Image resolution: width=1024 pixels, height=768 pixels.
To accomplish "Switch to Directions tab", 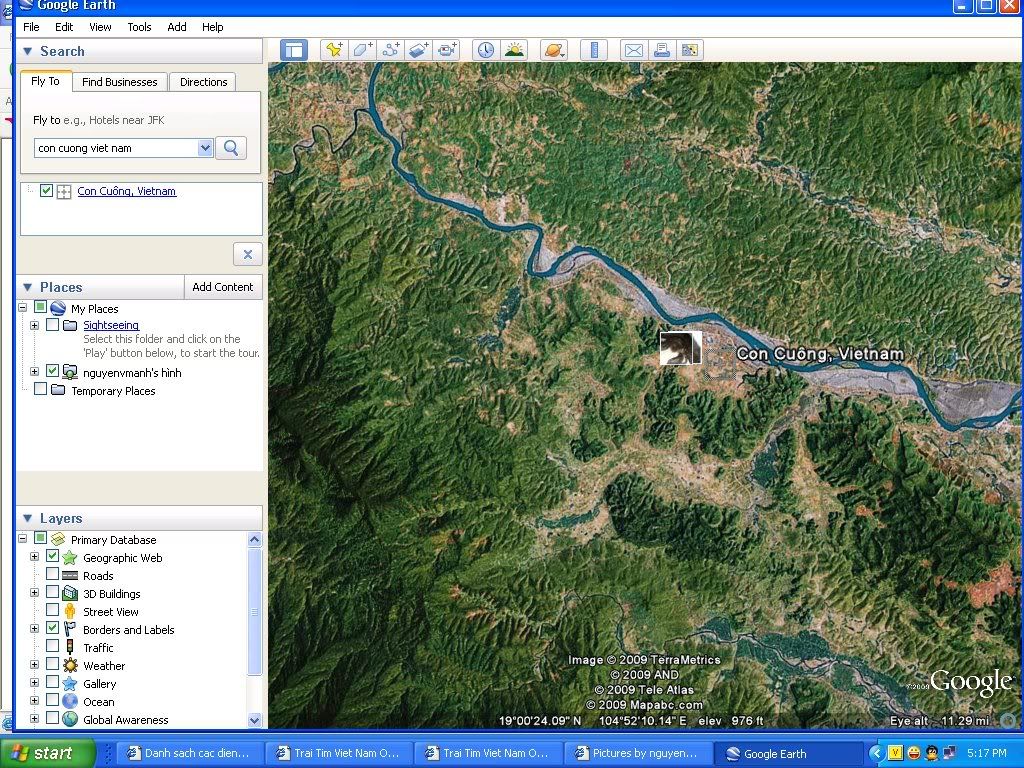I will (x=203, y=82).
